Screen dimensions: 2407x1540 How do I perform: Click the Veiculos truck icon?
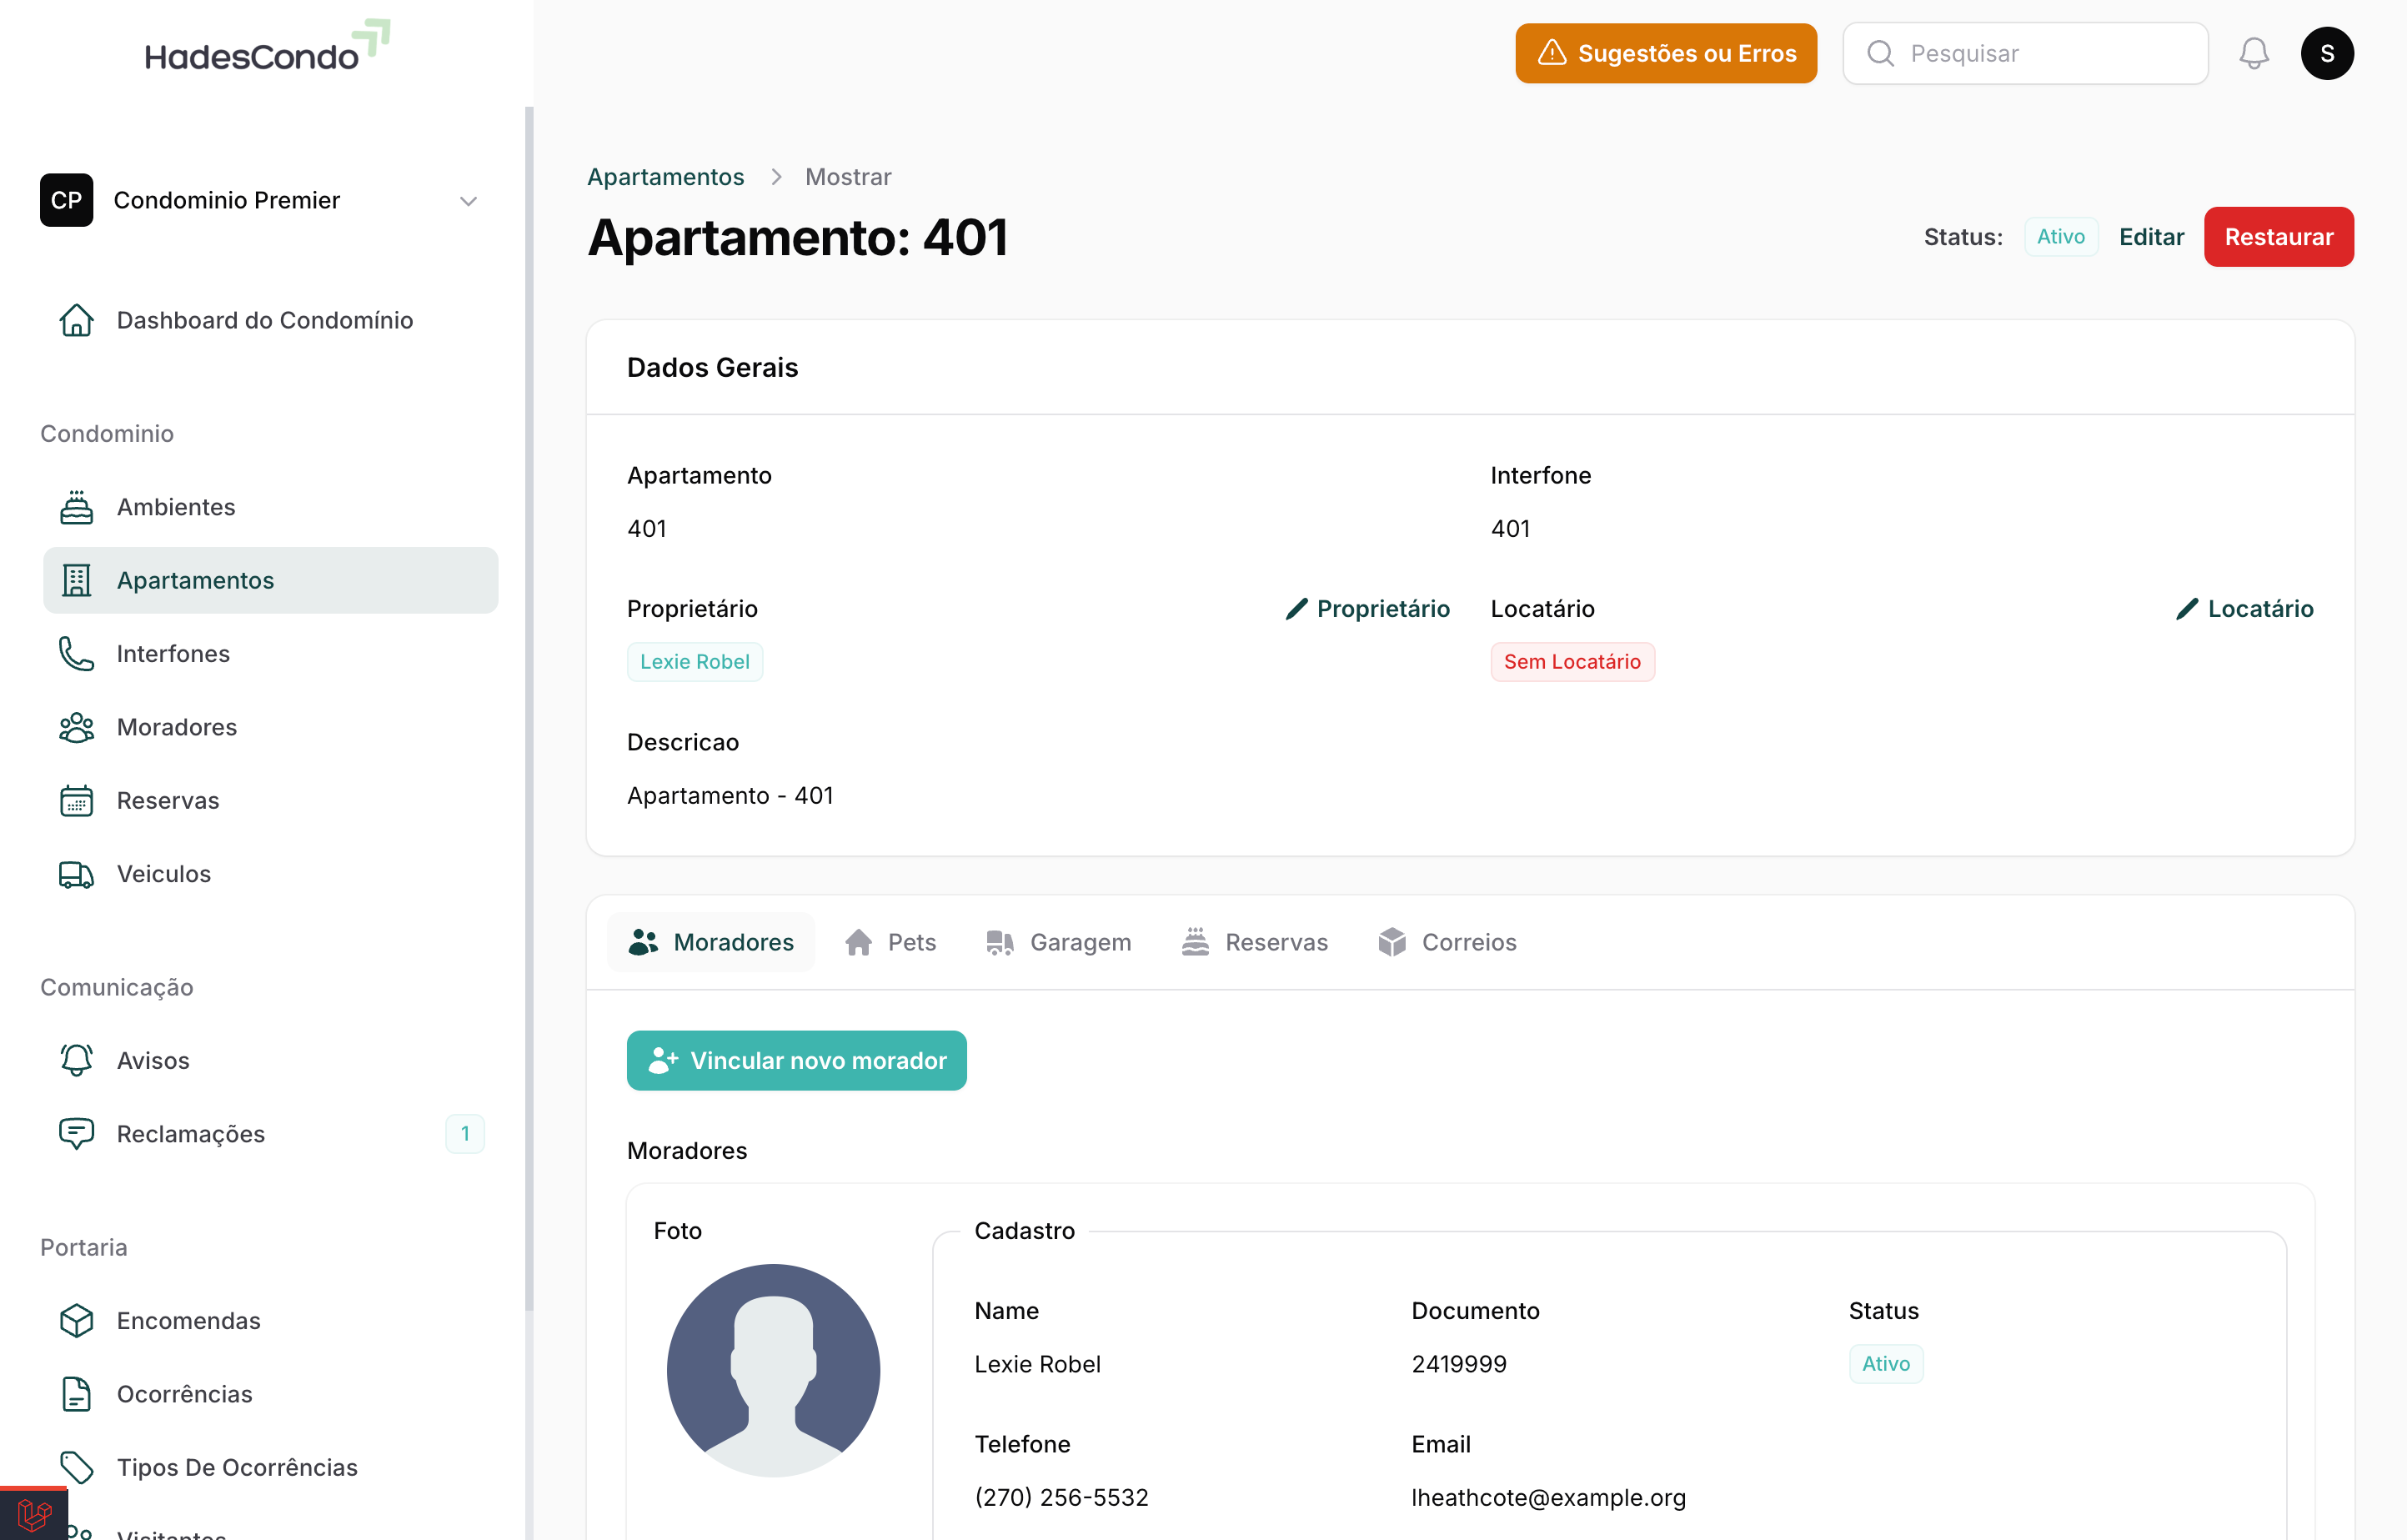click(76, 874)
